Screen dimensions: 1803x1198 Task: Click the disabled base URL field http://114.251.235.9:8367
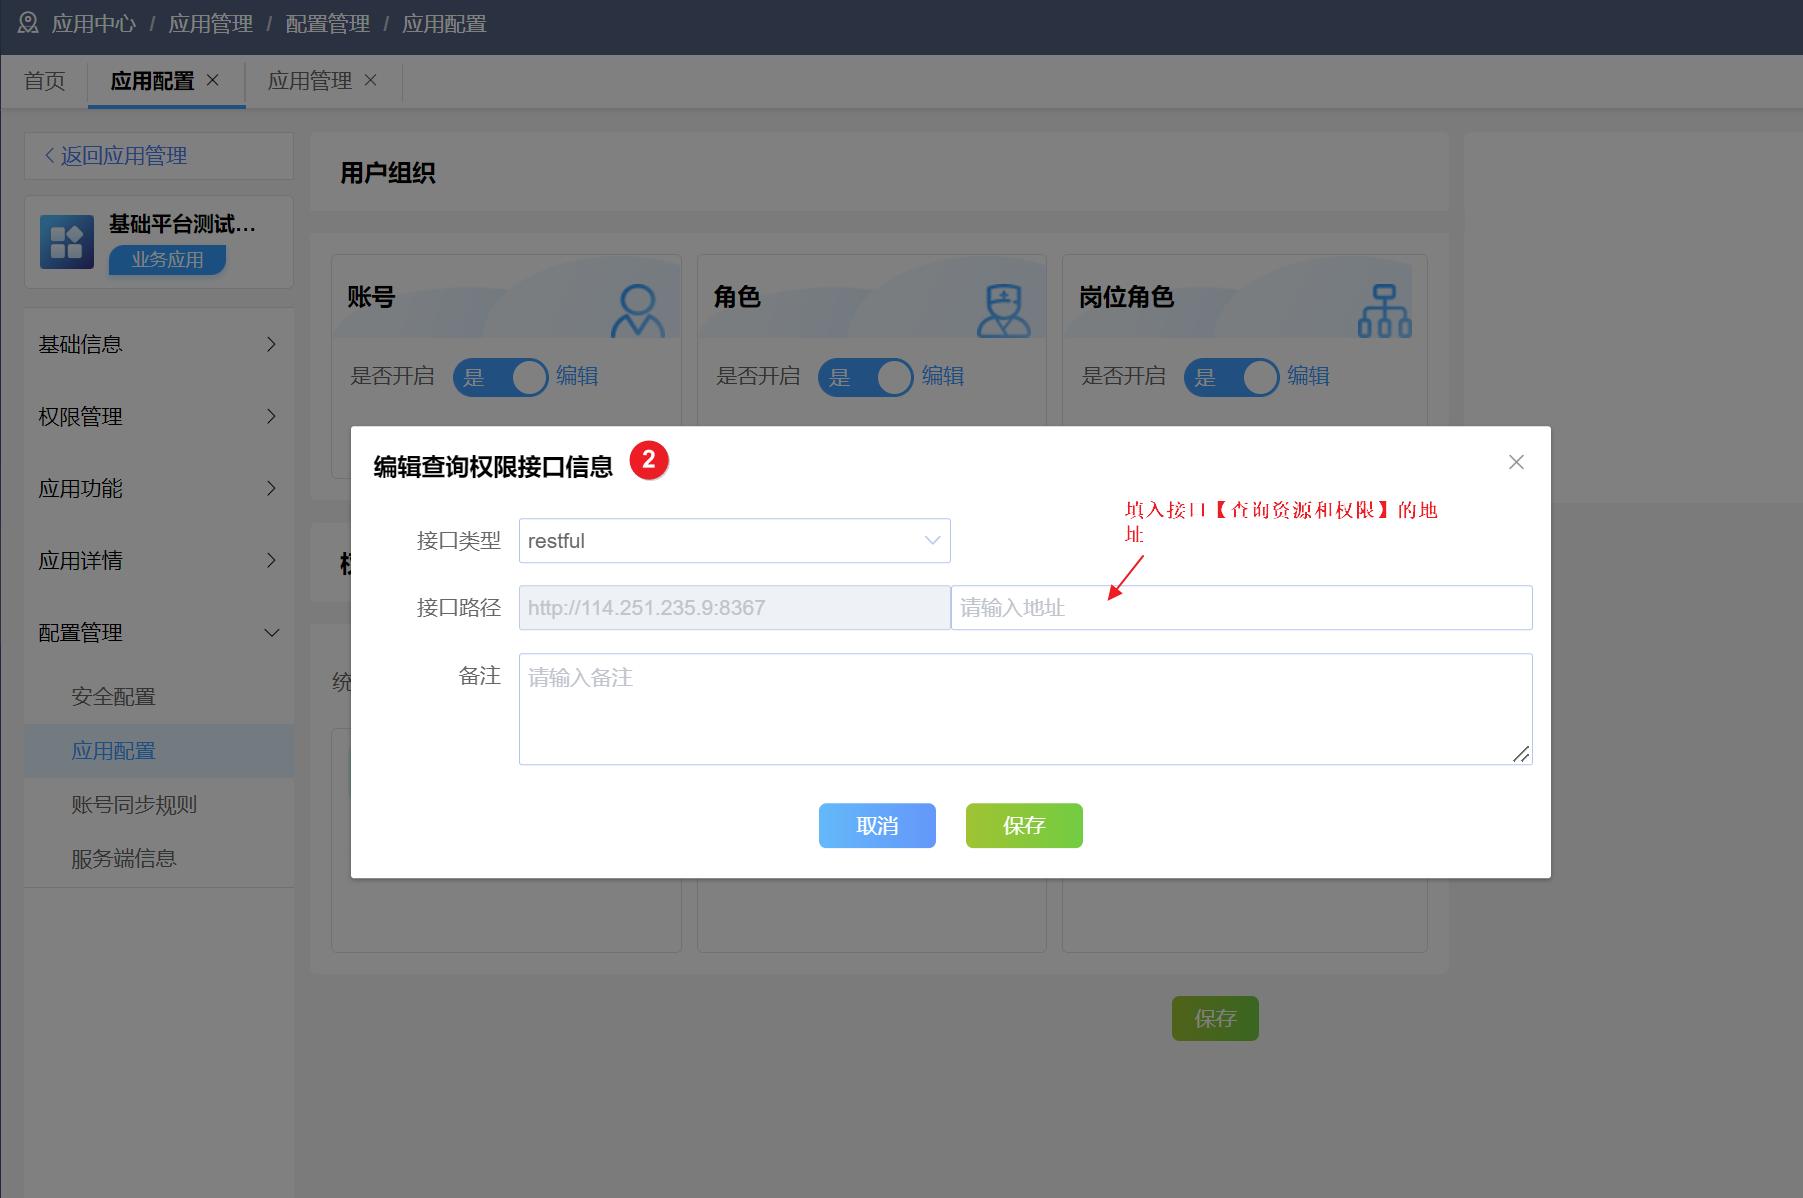734,607
